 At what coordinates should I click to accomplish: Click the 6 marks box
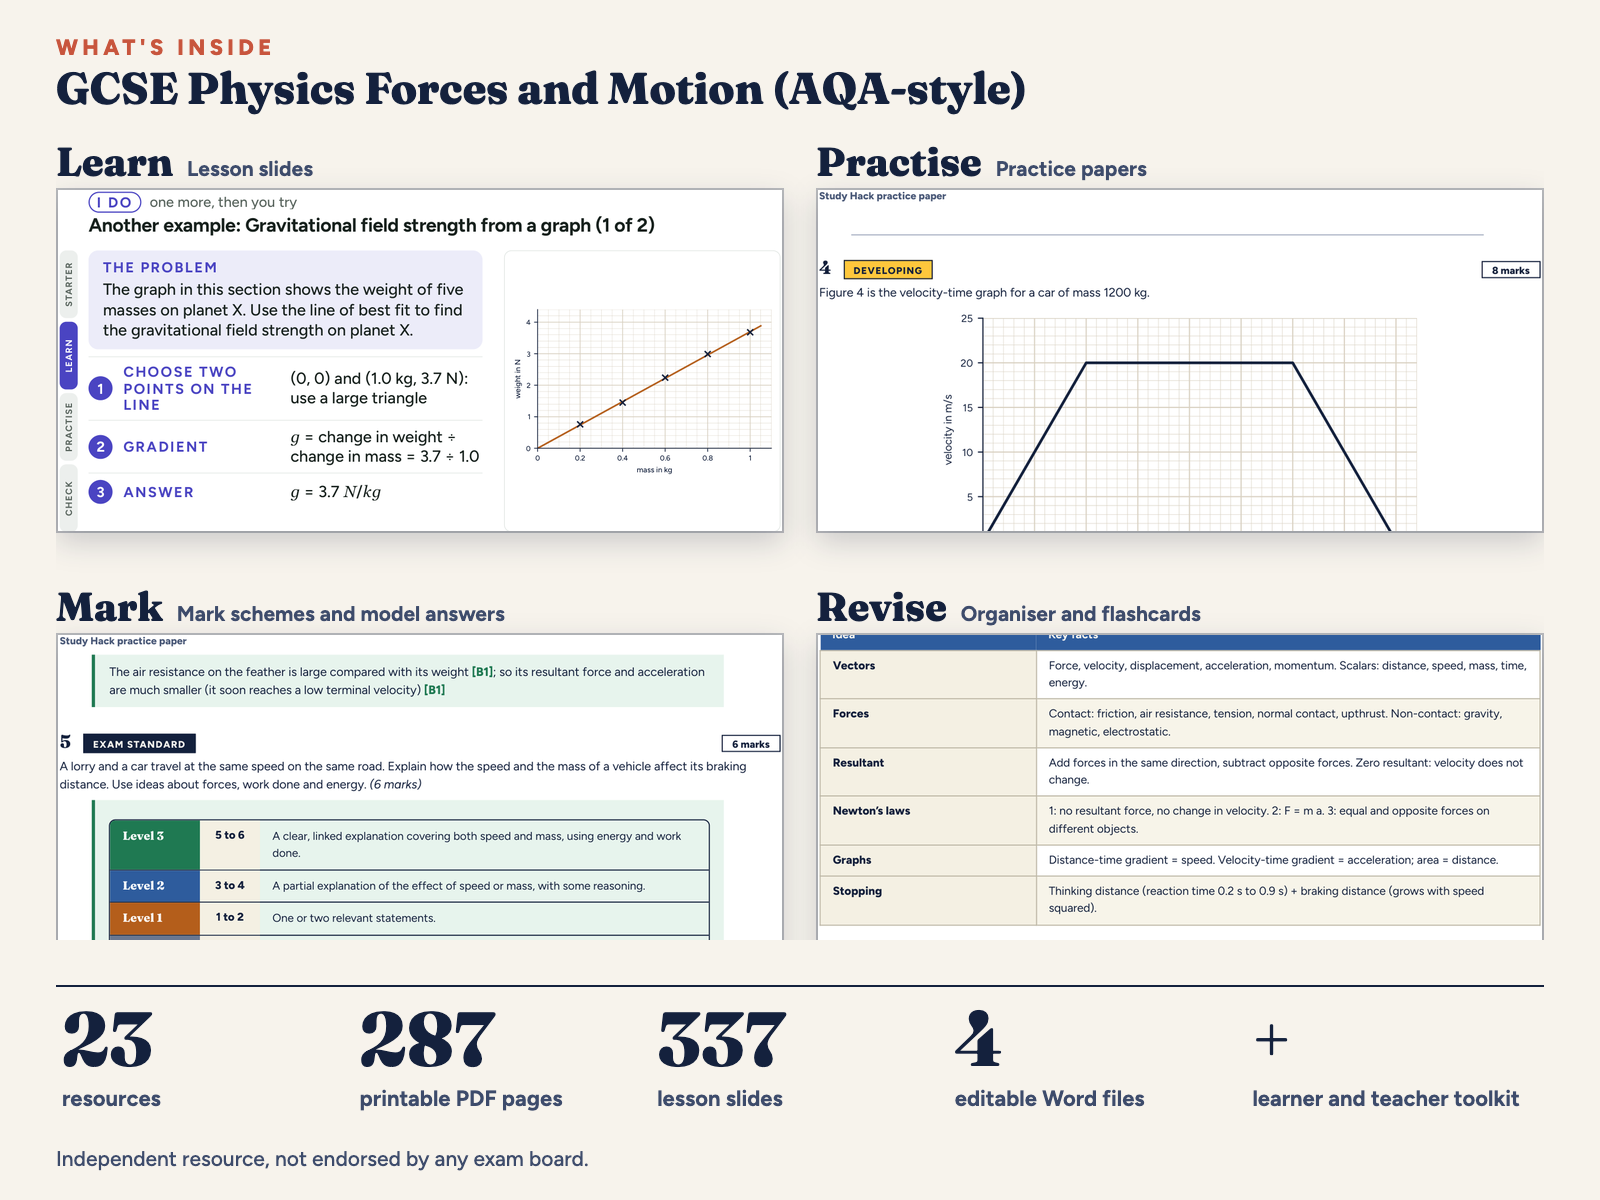tap(750, 744)
